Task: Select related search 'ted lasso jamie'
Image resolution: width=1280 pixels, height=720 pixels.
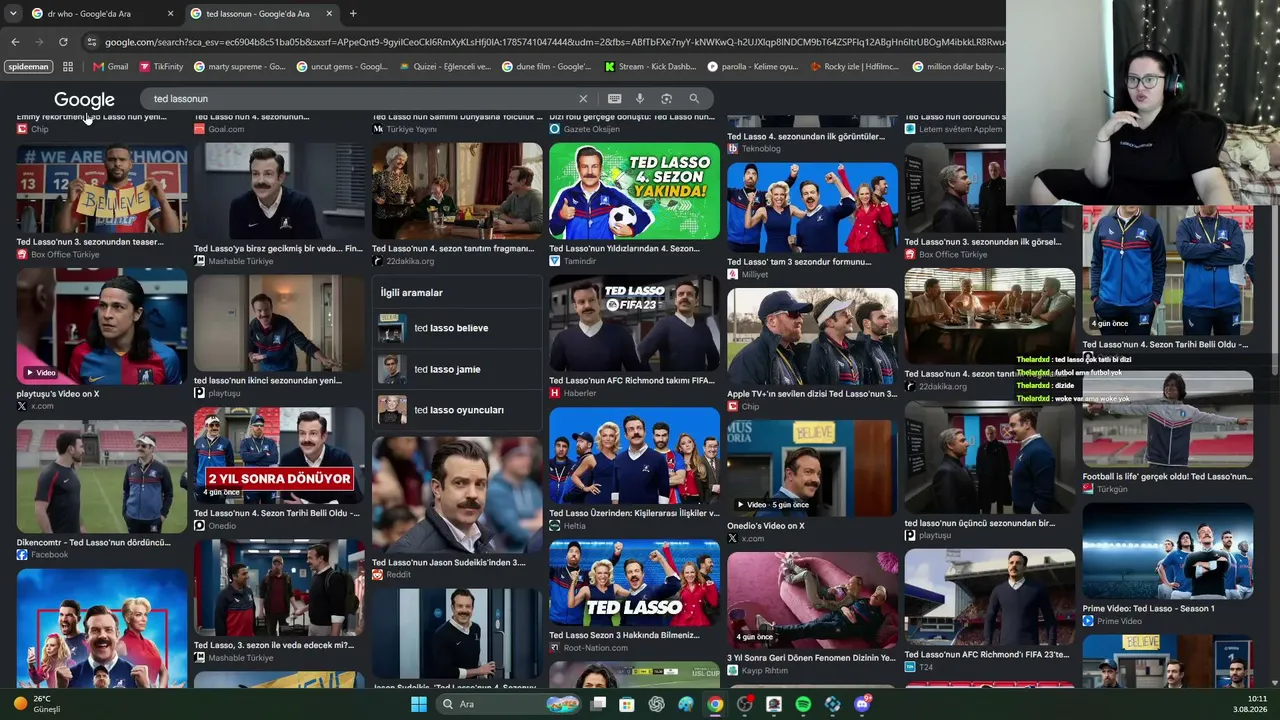Action: click(457, 369)
